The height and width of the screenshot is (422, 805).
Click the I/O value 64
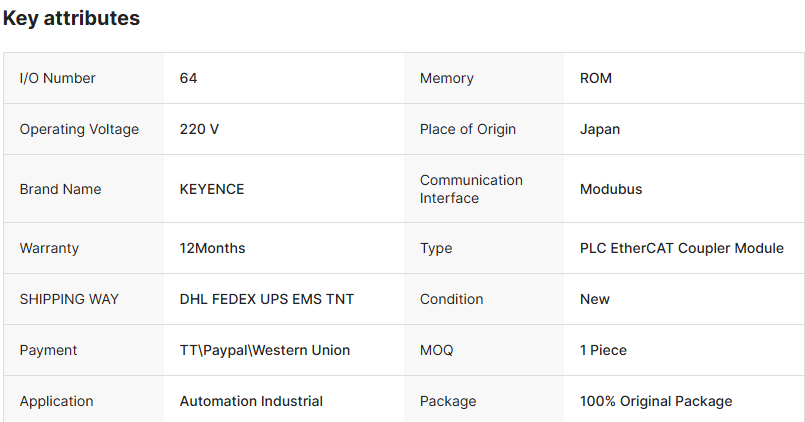pos(188,78)
